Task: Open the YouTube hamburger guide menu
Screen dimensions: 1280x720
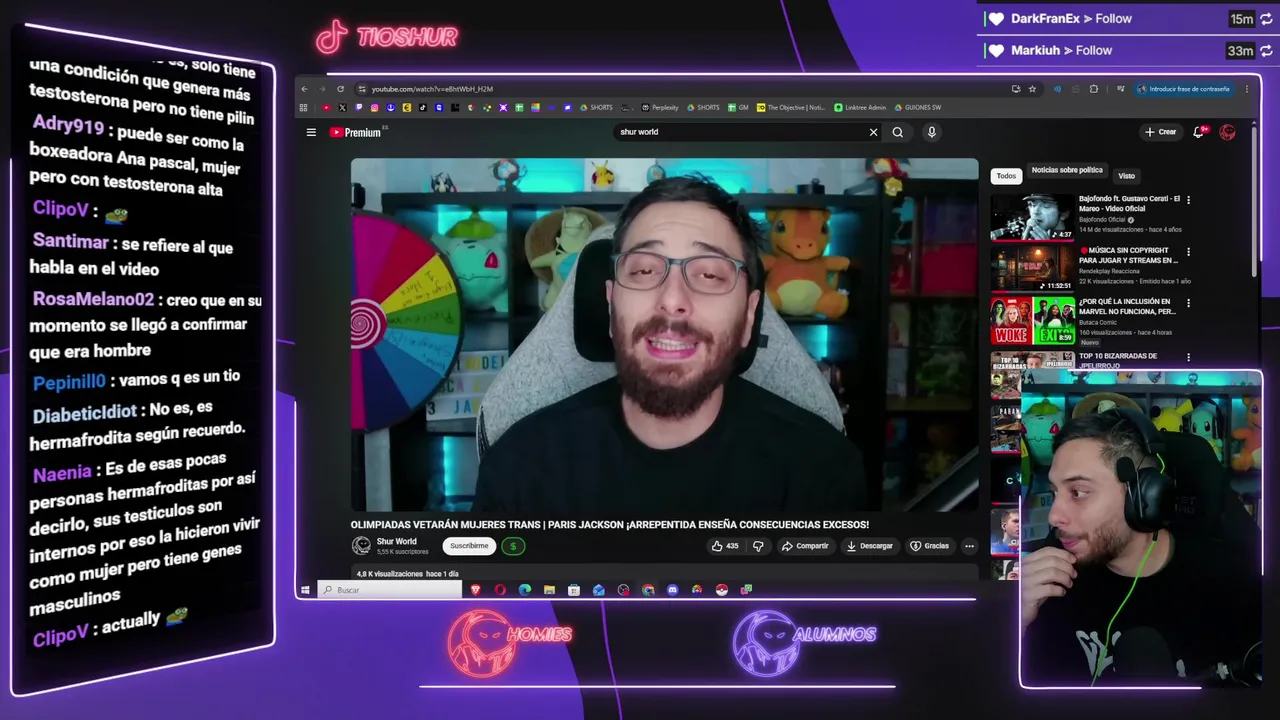Action: coord(311,132)
